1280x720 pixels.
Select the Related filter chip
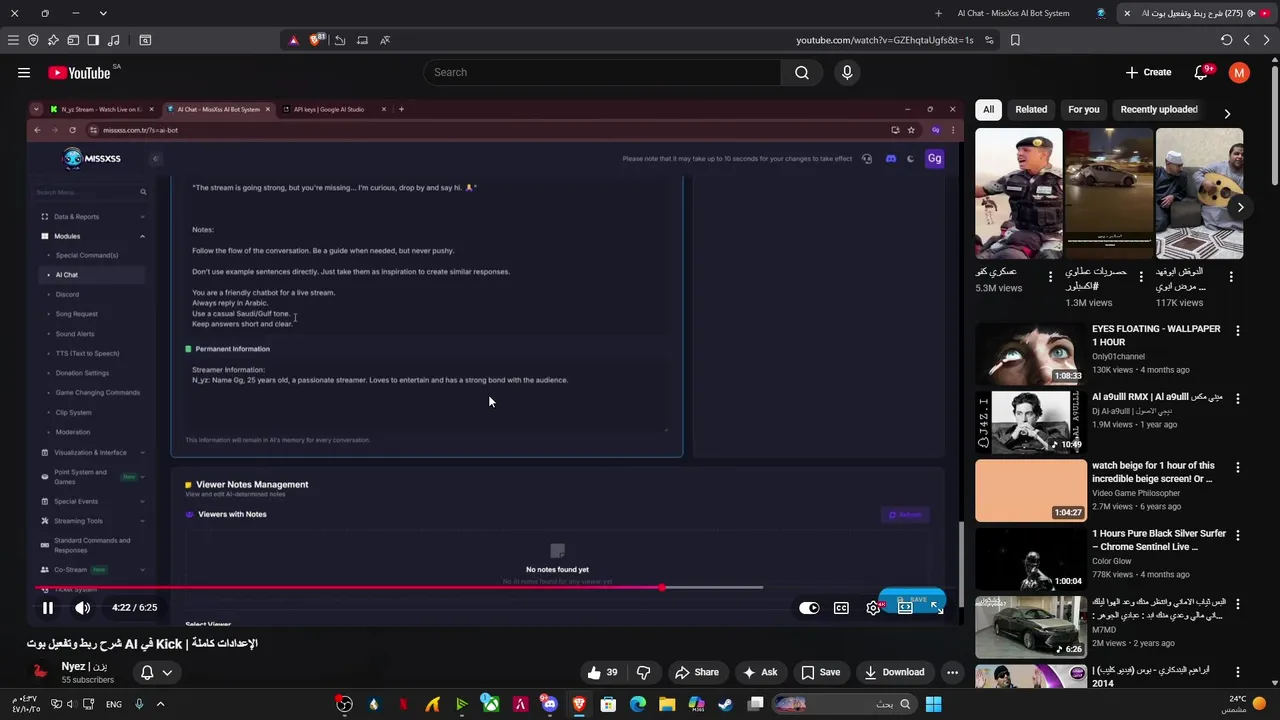click(x=1031, y=109)
